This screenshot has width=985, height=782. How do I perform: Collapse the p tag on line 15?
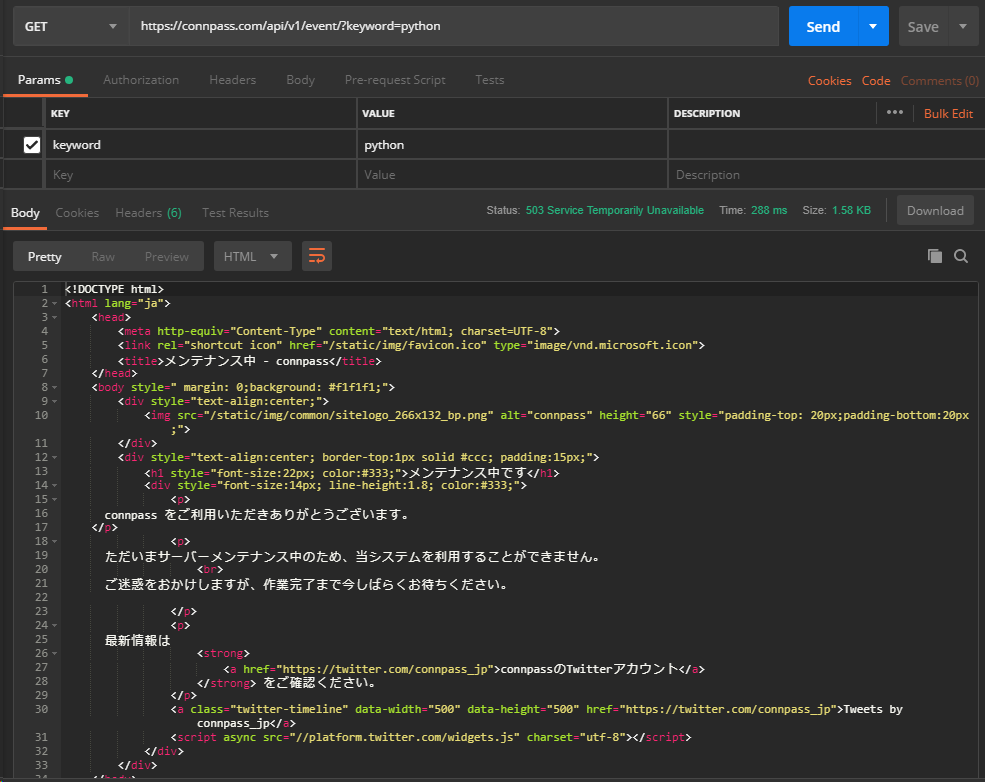[x=55, y=499]
